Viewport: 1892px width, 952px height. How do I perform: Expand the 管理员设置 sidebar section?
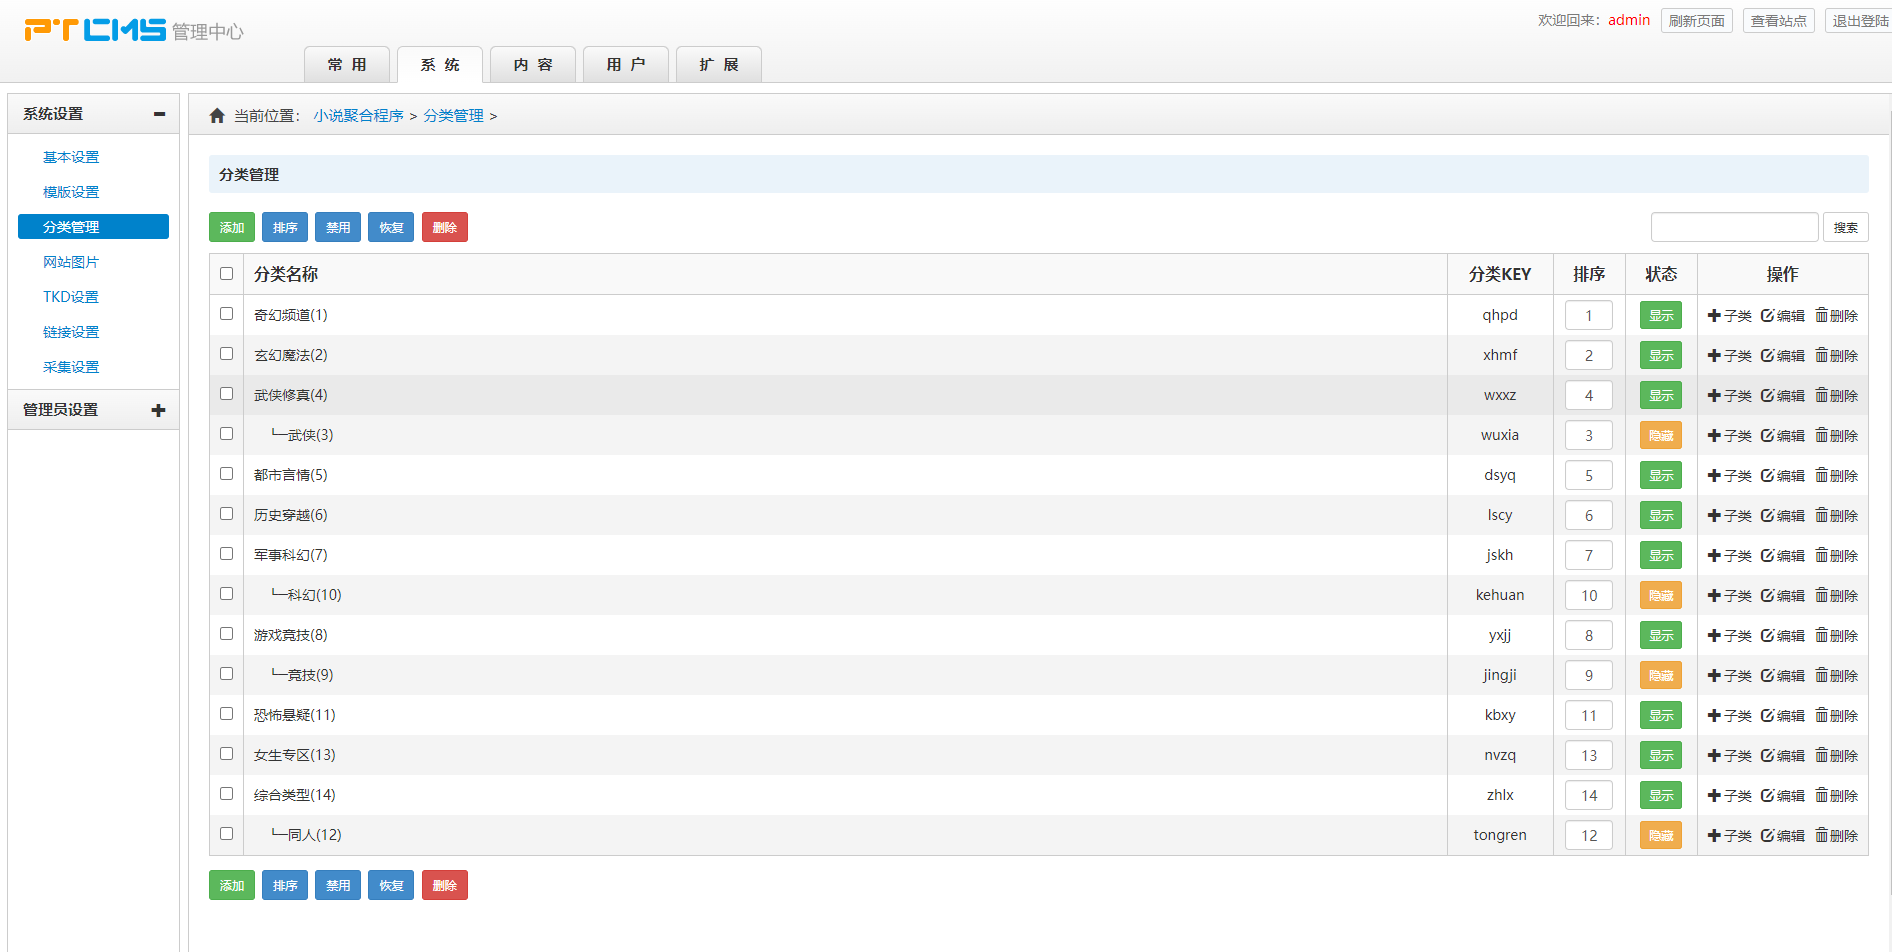pyautogui.click(x=158, y=410)
